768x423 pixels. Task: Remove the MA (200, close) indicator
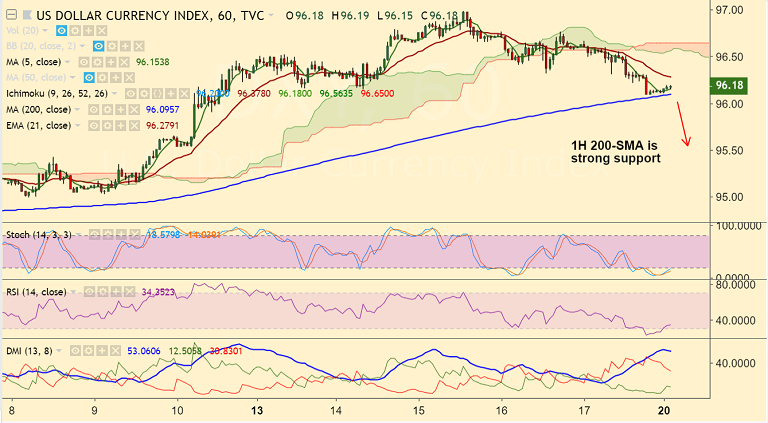point(134,110)
